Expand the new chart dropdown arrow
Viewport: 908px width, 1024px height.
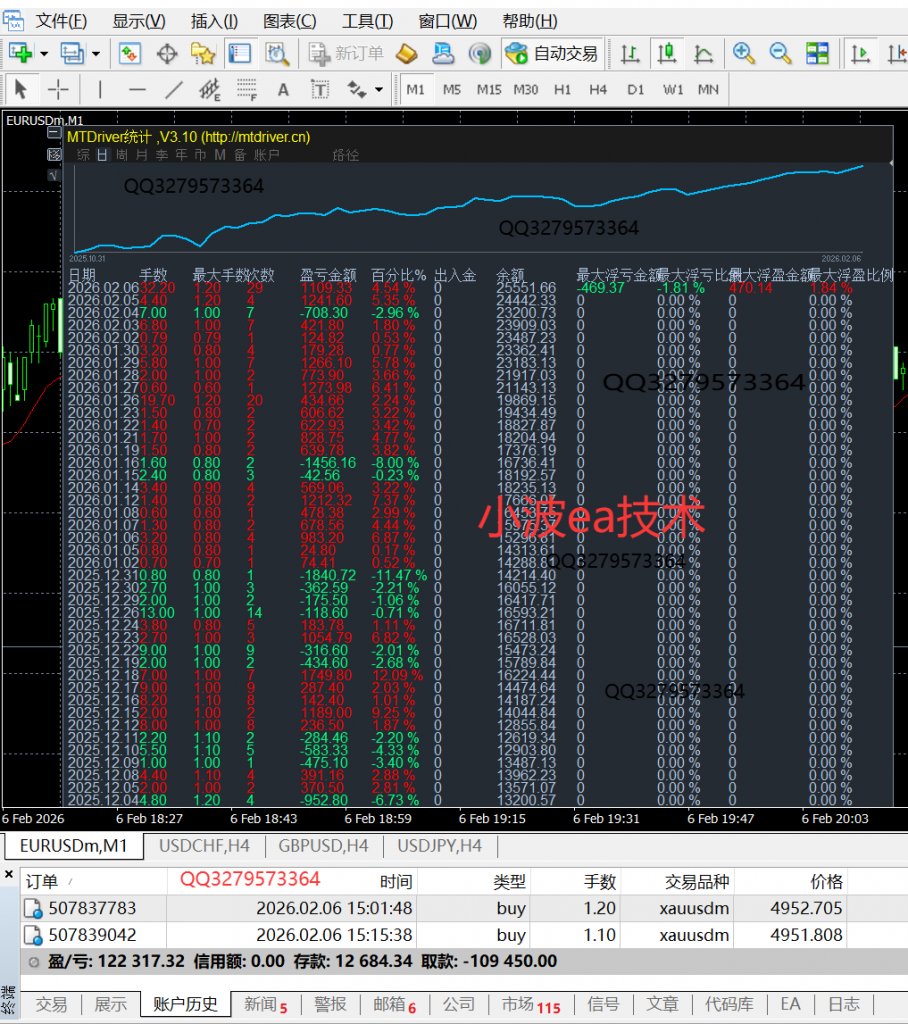(x=44, y=54)
